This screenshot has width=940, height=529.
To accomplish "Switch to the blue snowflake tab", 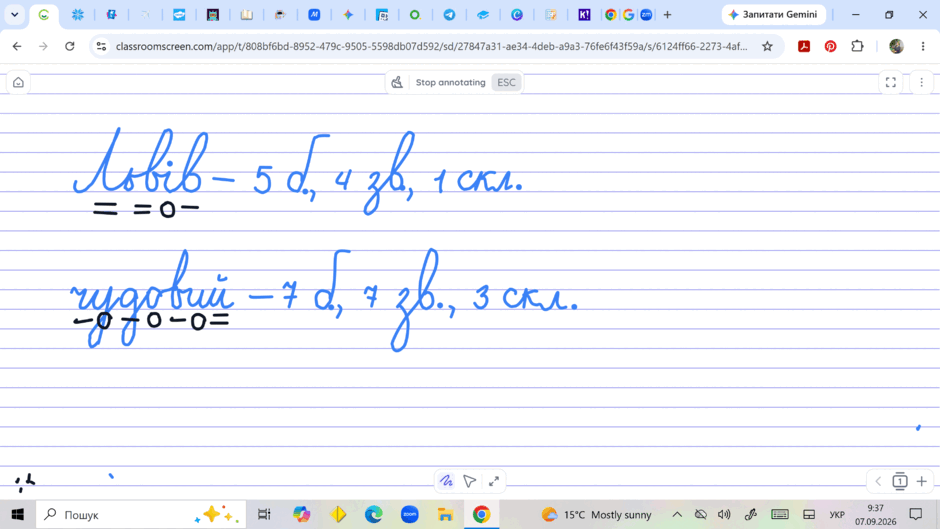I will [77, 15].
